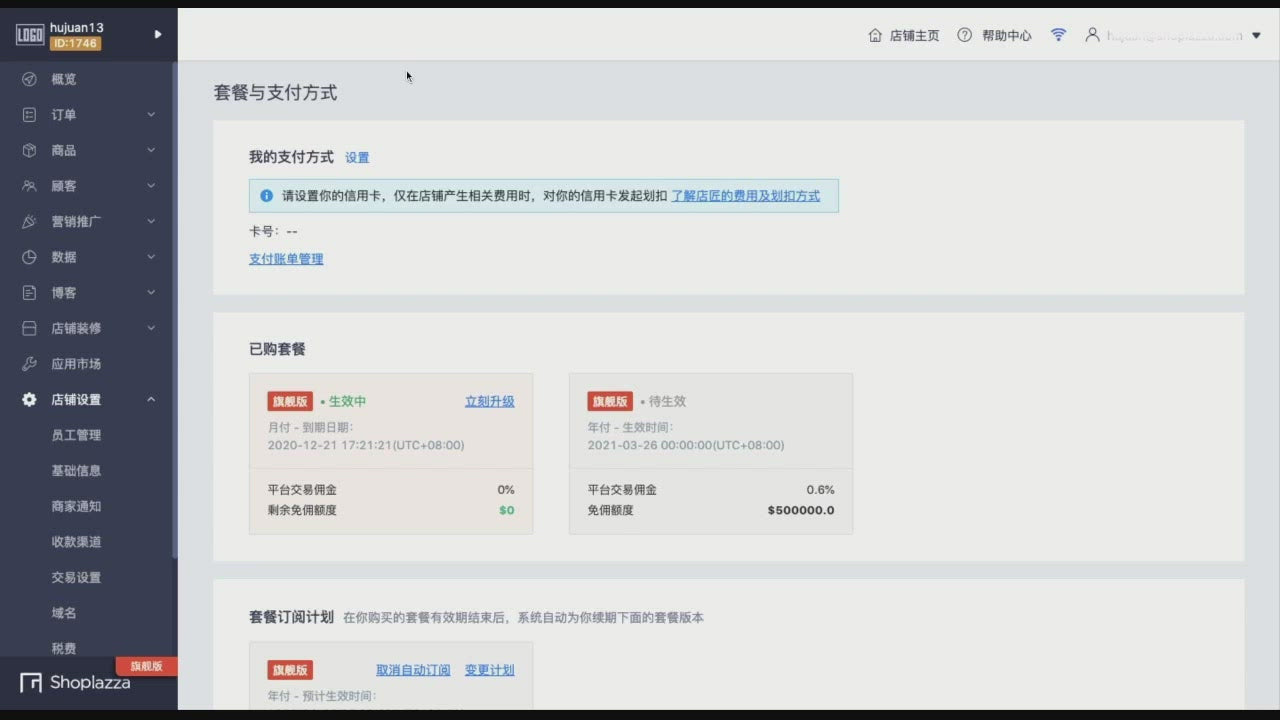Viewport: 1280px width, 720px height.
Task: Open 帮助中心 help center in header
Action: coord(994,35)
